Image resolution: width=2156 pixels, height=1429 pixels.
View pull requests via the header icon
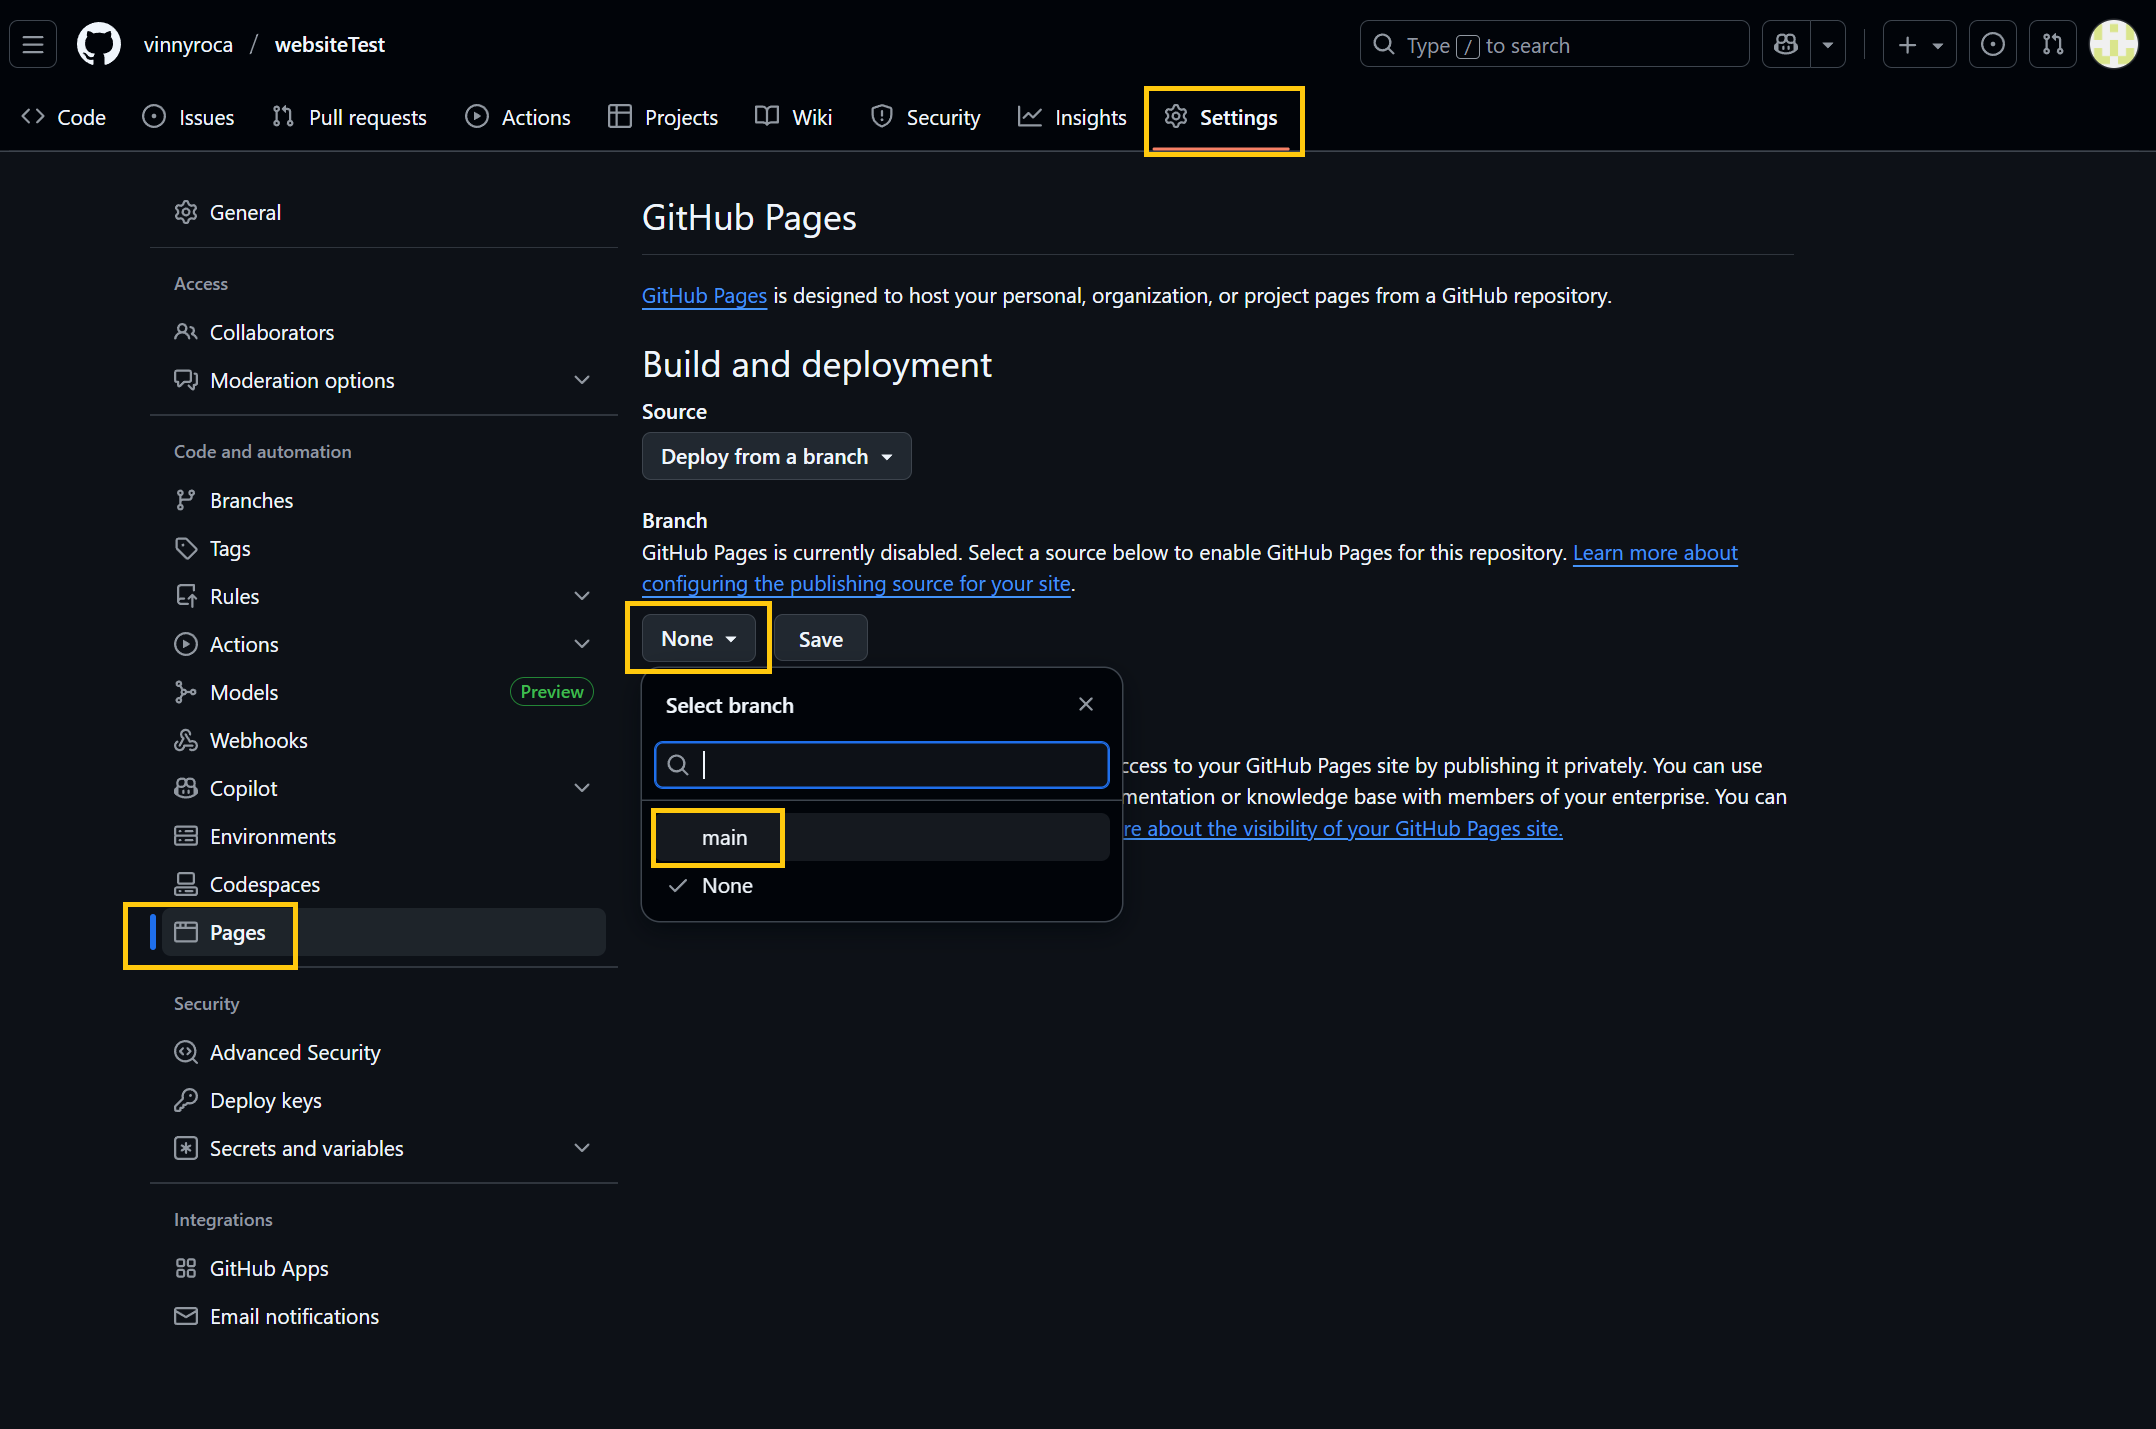coord(2052,44)
